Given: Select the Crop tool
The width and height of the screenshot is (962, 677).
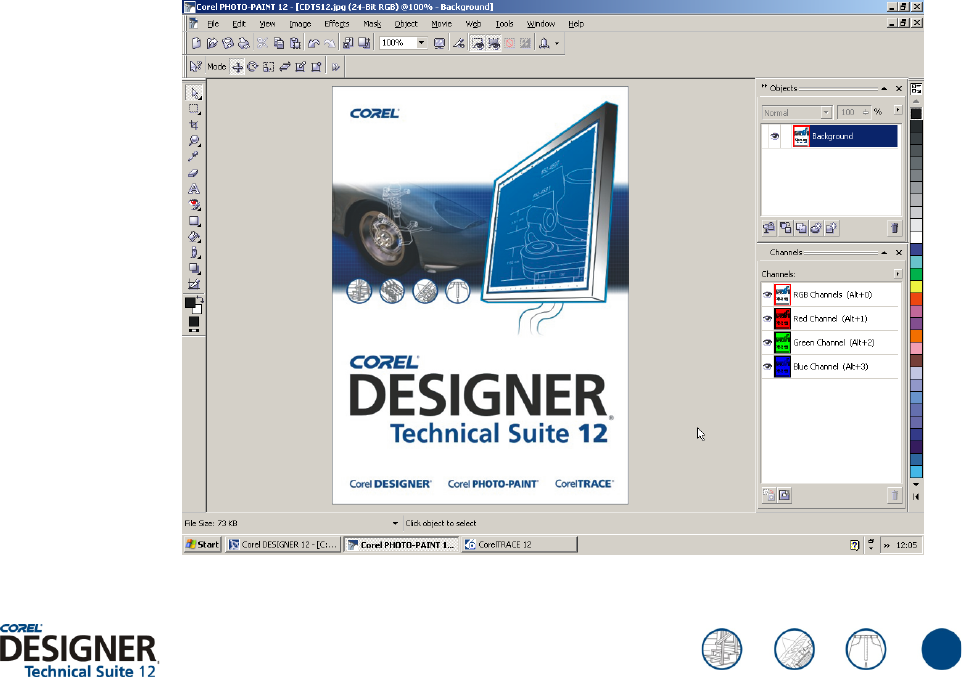Looking at the screenshot, I should click(x=194, y=125).
